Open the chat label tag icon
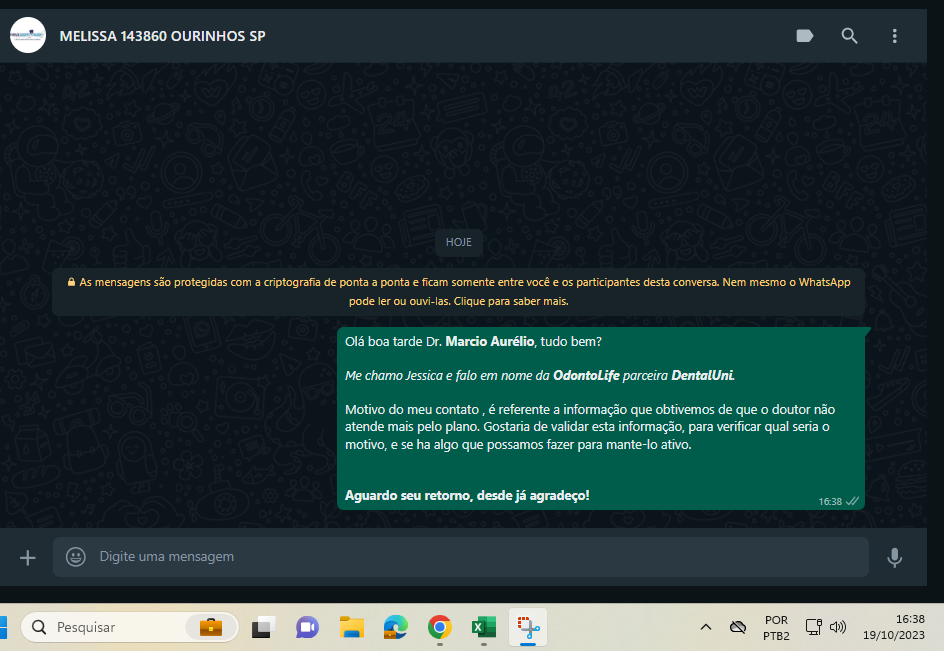Image resolution: width=944 pixels, height=651 pixels. (x=804, y=36)
